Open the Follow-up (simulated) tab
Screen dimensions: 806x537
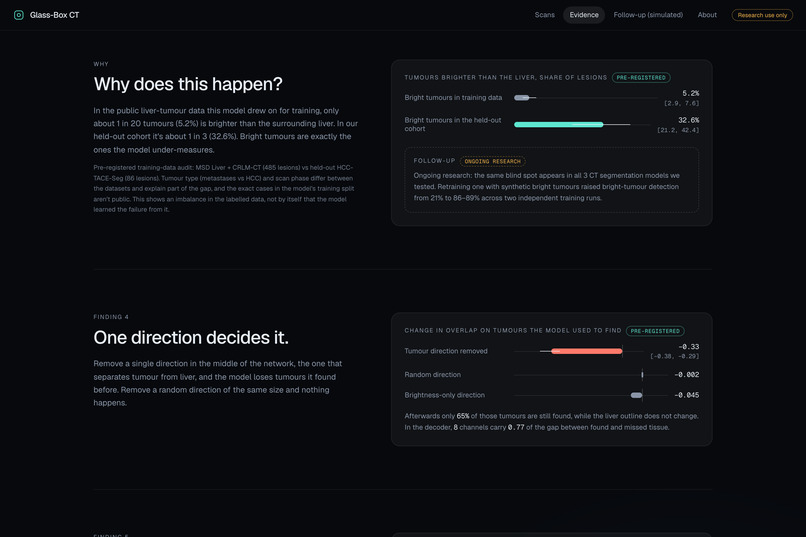coord(648,15)
